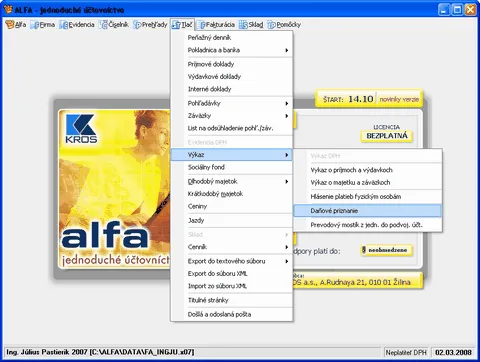Open Titulné stránky entry
480x362 pixels.
click(x=232, y=300)
